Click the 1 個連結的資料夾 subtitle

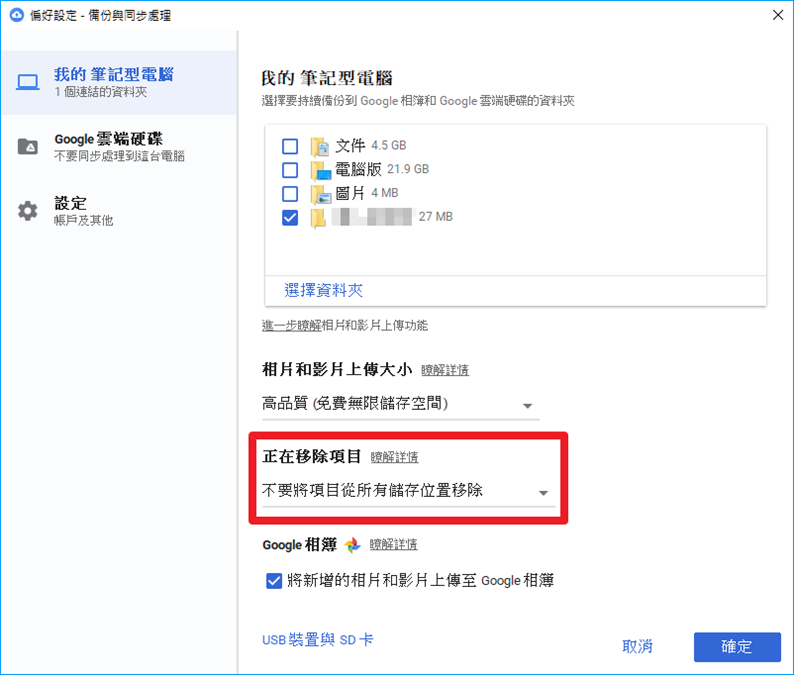click(x=101, y=92)
